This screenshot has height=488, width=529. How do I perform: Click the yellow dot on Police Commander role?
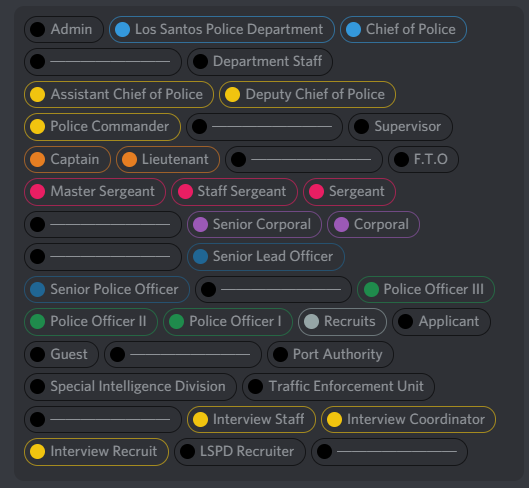coord(37,127)
